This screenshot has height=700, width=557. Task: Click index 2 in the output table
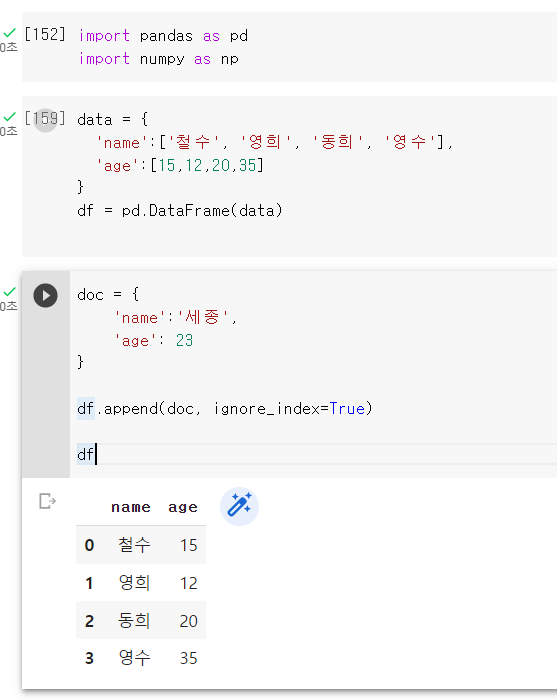coord(89,621)
